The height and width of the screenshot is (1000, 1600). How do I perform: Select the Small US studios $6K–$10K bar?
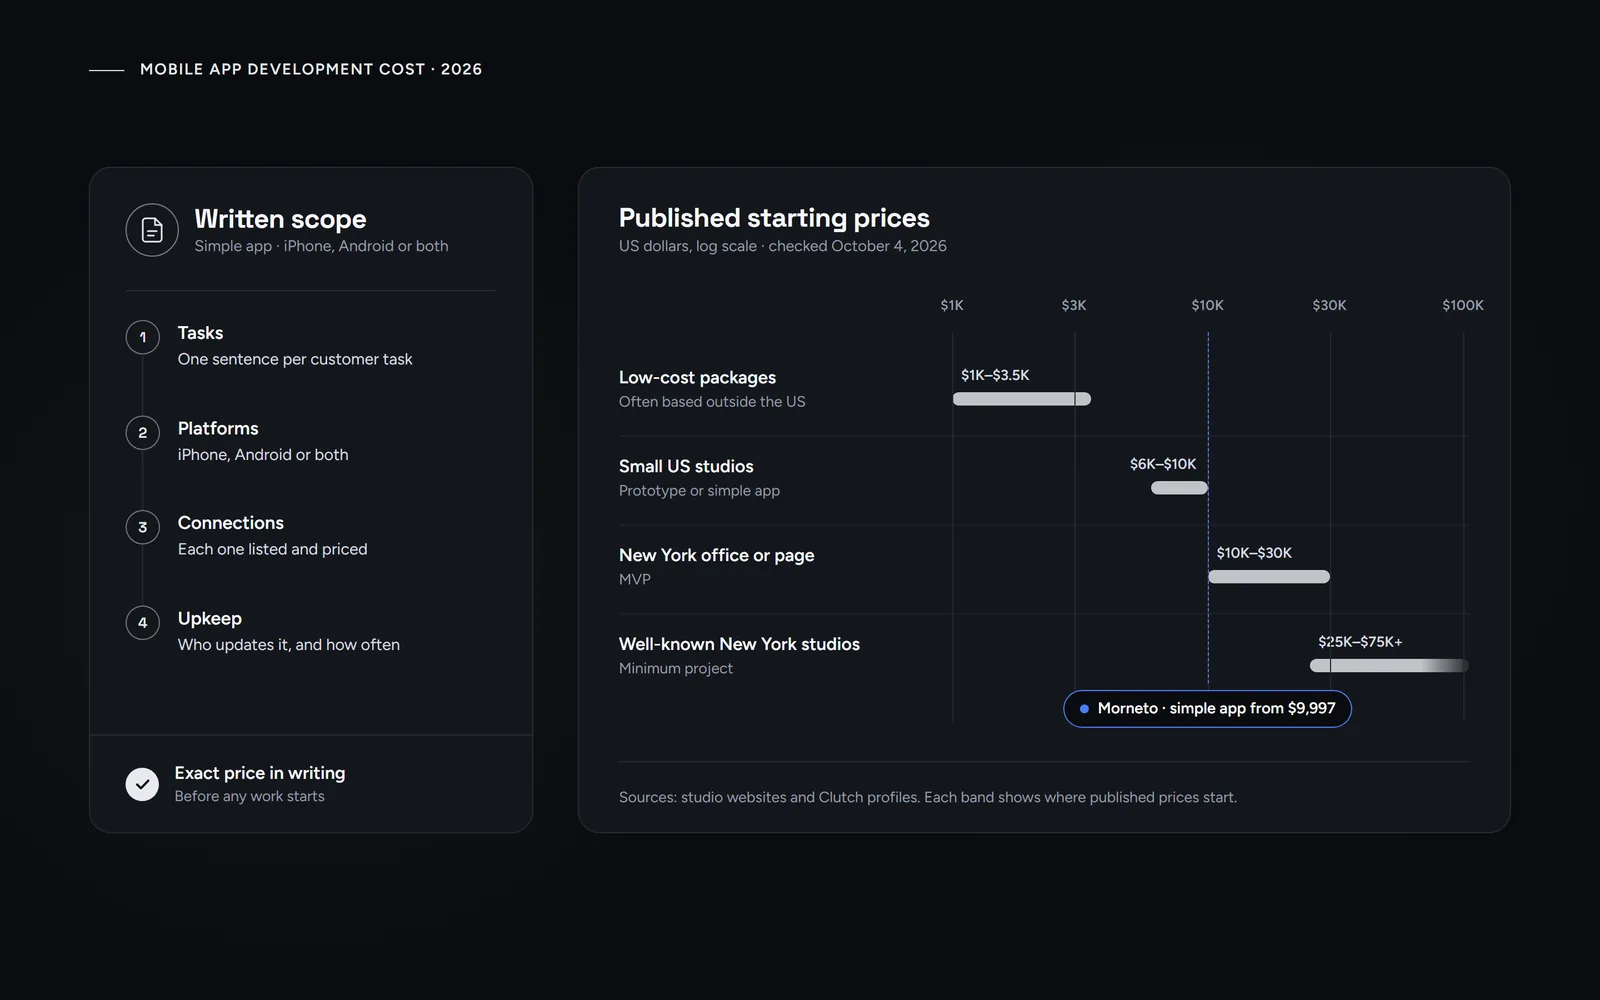[1180, 488]
